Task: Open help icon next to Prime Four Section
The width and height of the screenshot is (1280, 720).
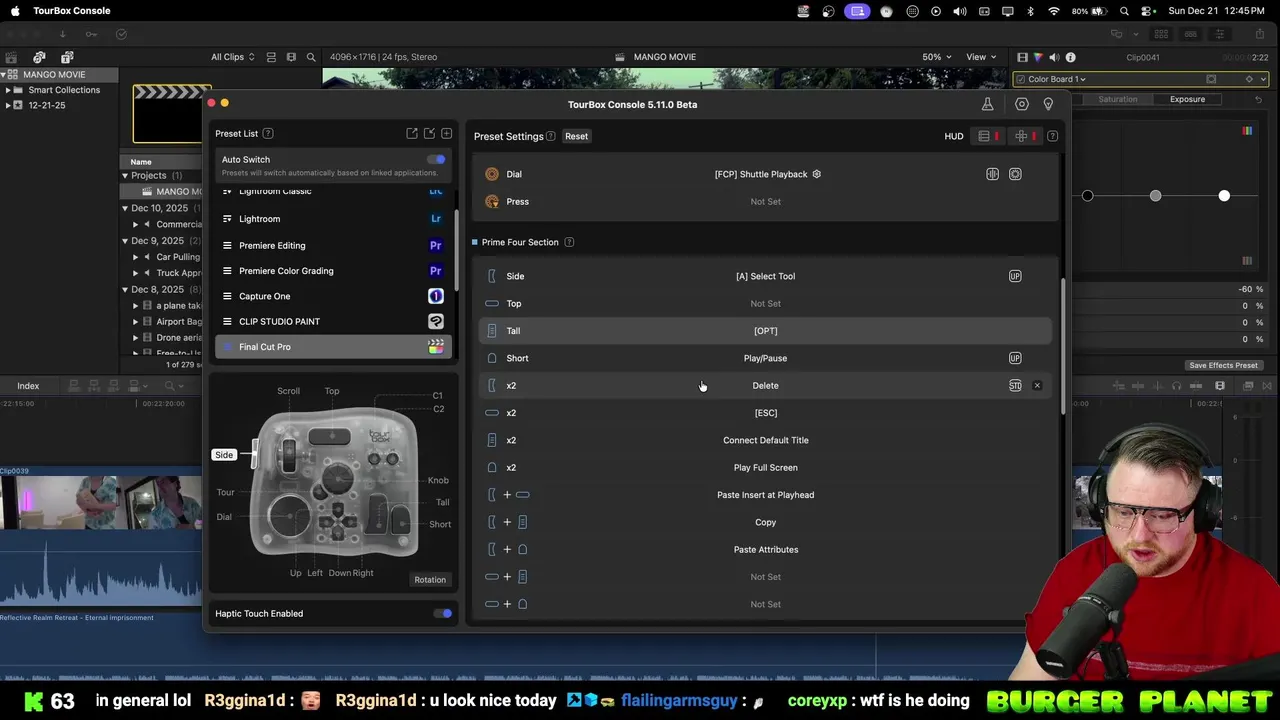Action: (x=569, y=242)
